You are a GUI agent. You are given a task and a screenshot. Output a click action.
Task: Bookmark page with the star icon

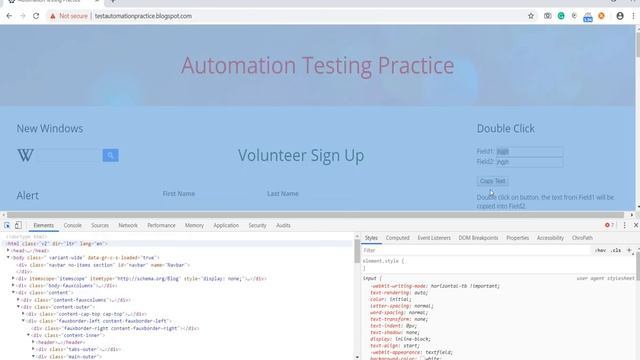point(531,16)
